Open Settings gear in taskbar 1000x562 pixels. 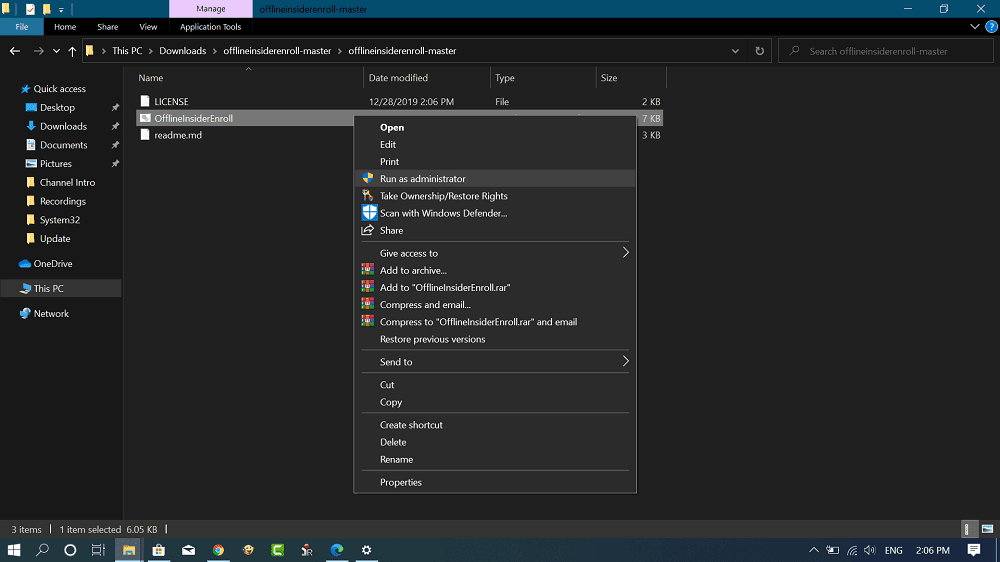click(x=367, y=550)
